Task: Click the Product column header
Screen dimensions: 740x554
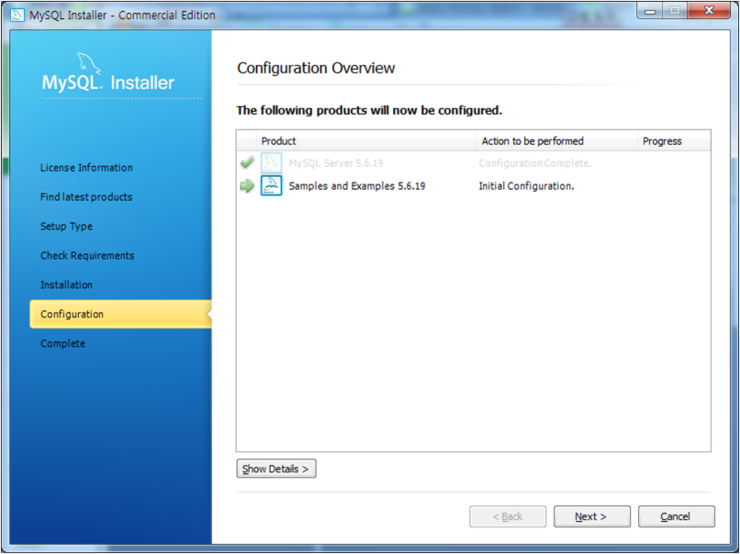Action: coord(366,141)
